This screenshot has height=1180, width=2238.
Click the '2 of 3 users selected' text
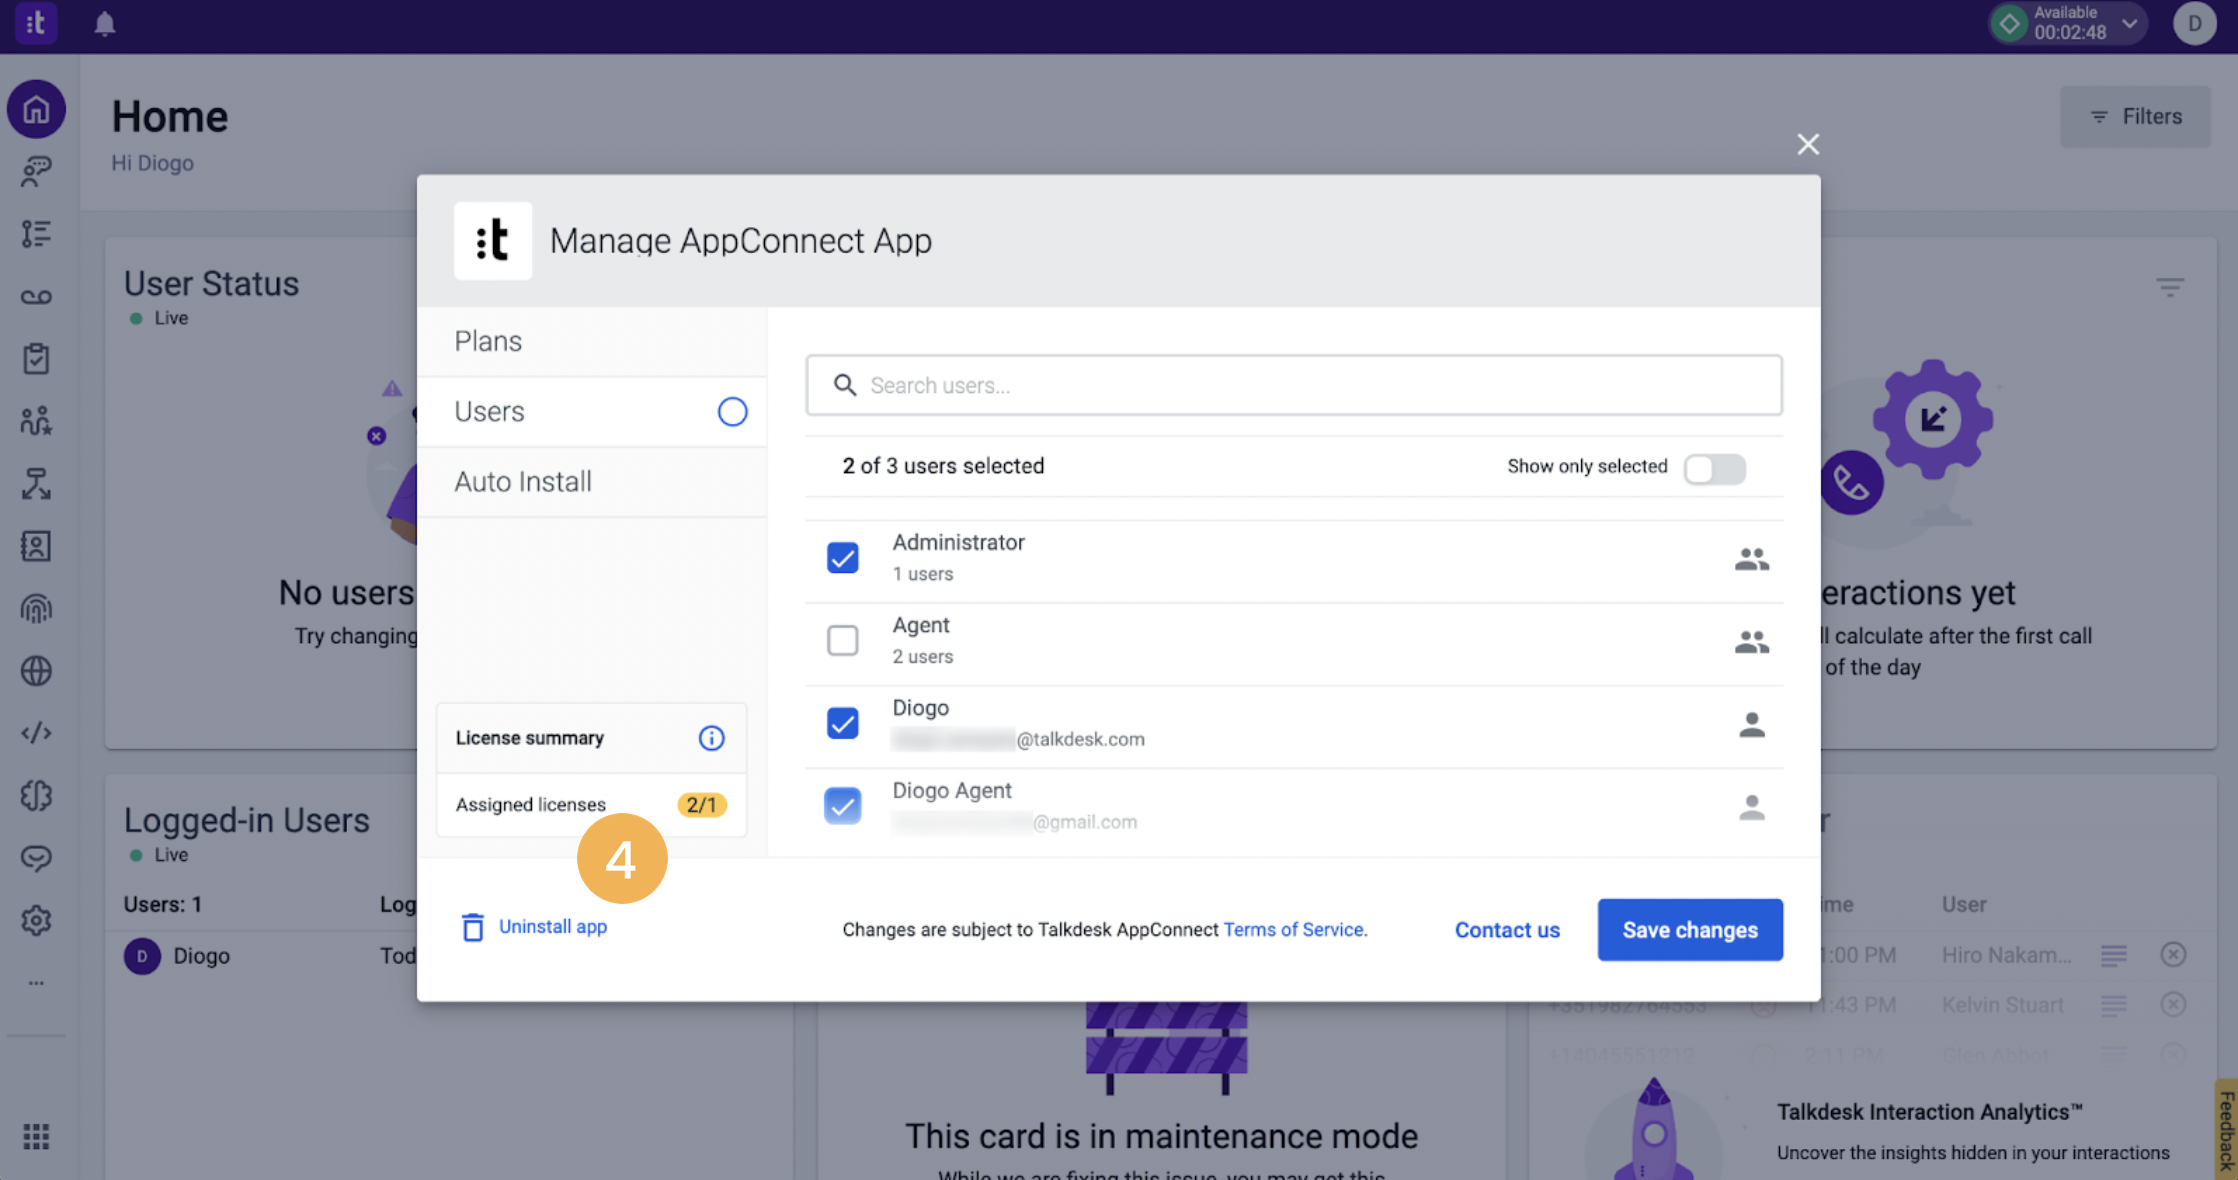[x=943, y=466]
